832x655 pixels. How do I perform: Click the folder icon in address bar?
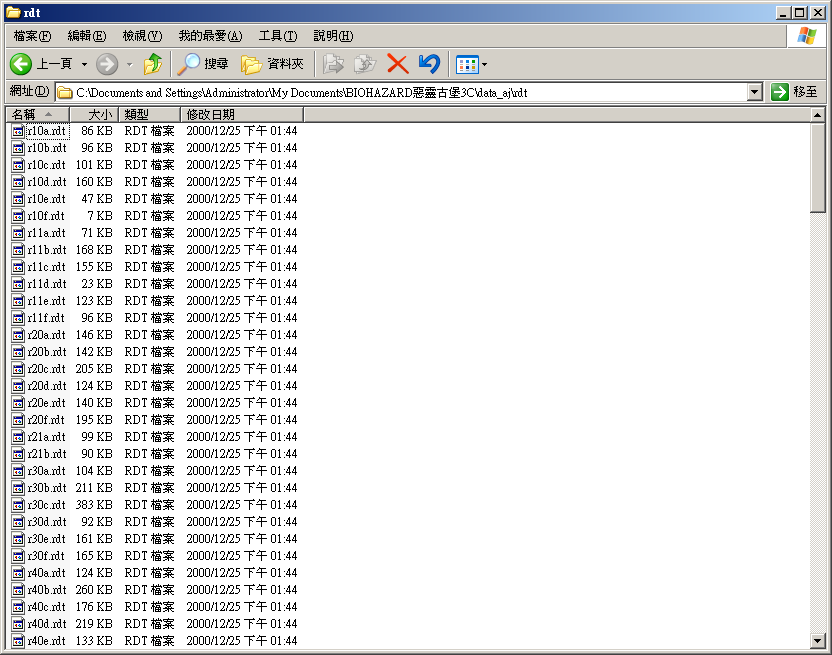point(65,93)
